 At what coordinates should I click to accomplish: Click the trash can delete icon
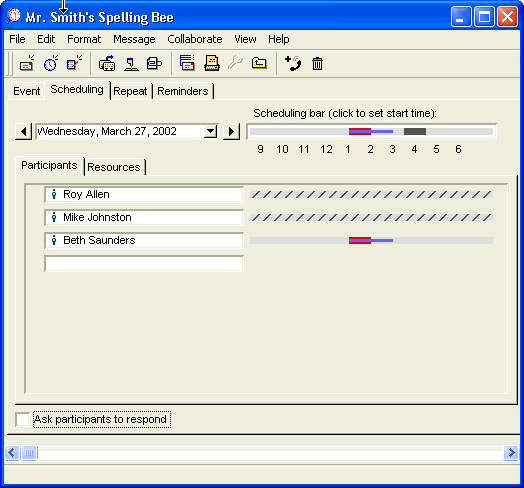[317, 64]
